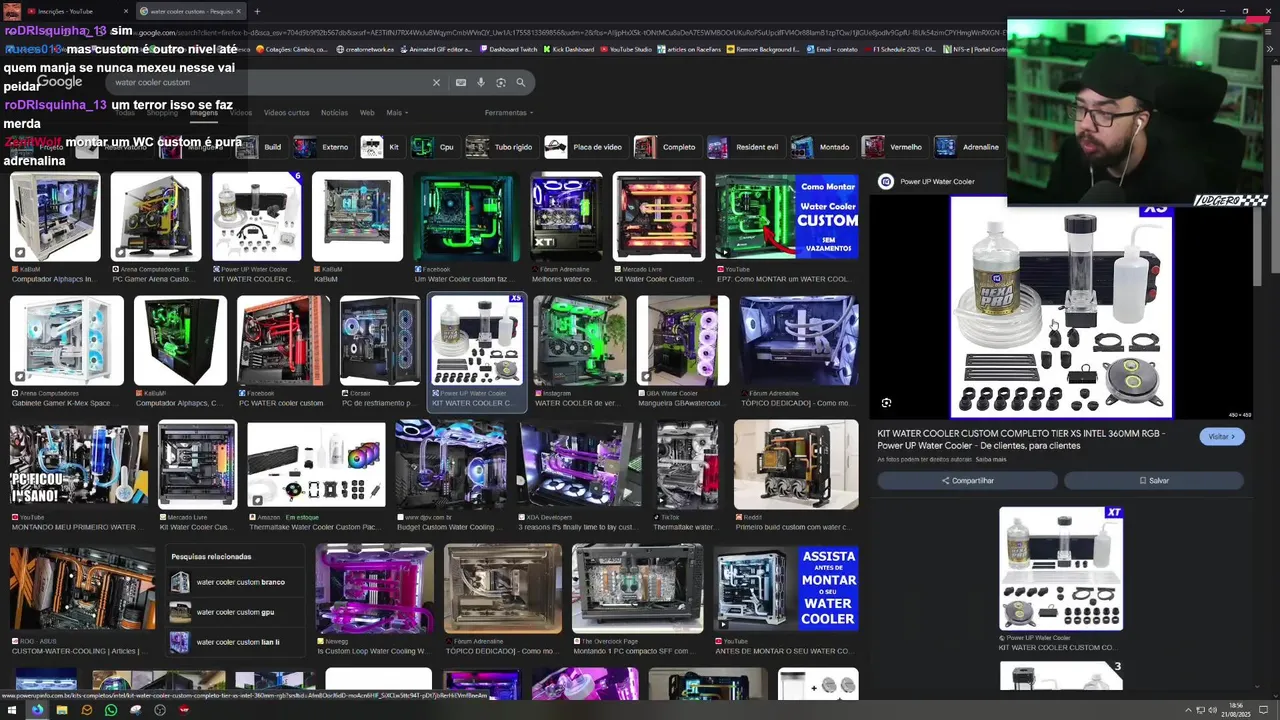Open YouTube Studio bookmark
The image size is (1280, 720).
(626, 49)
